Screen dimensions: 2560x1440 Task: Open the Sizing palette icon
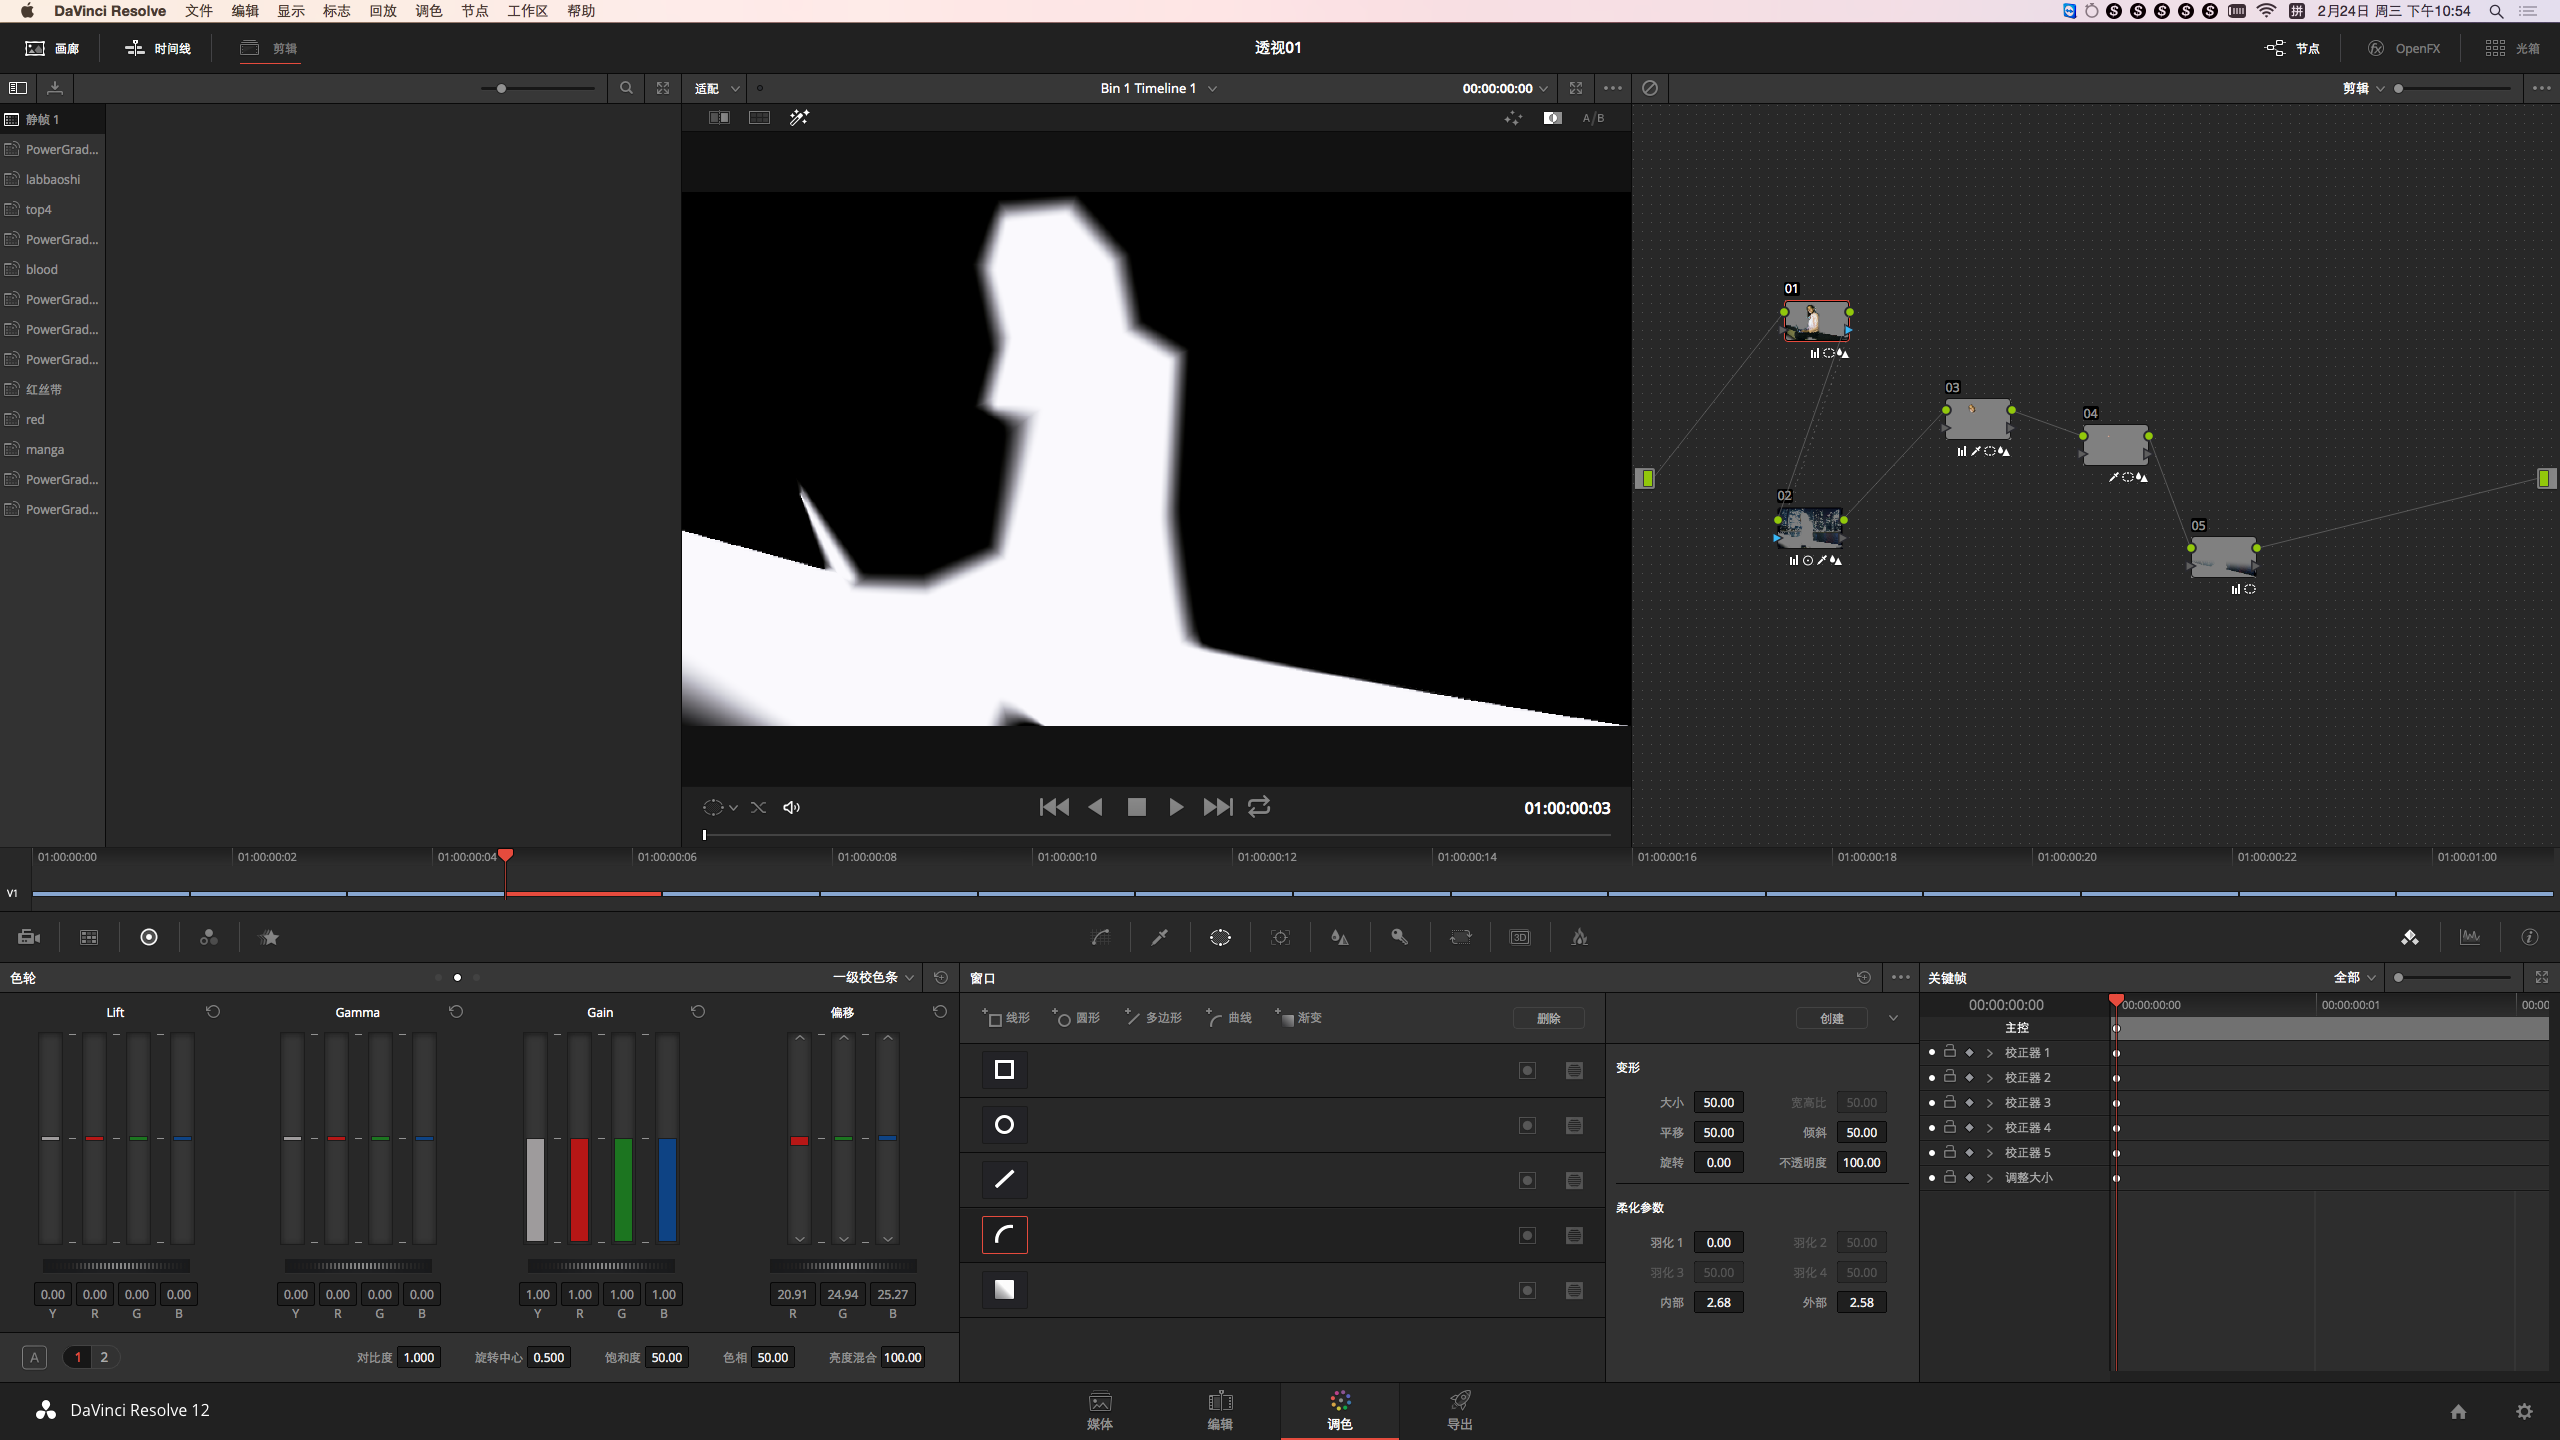tap(1460, 937)
